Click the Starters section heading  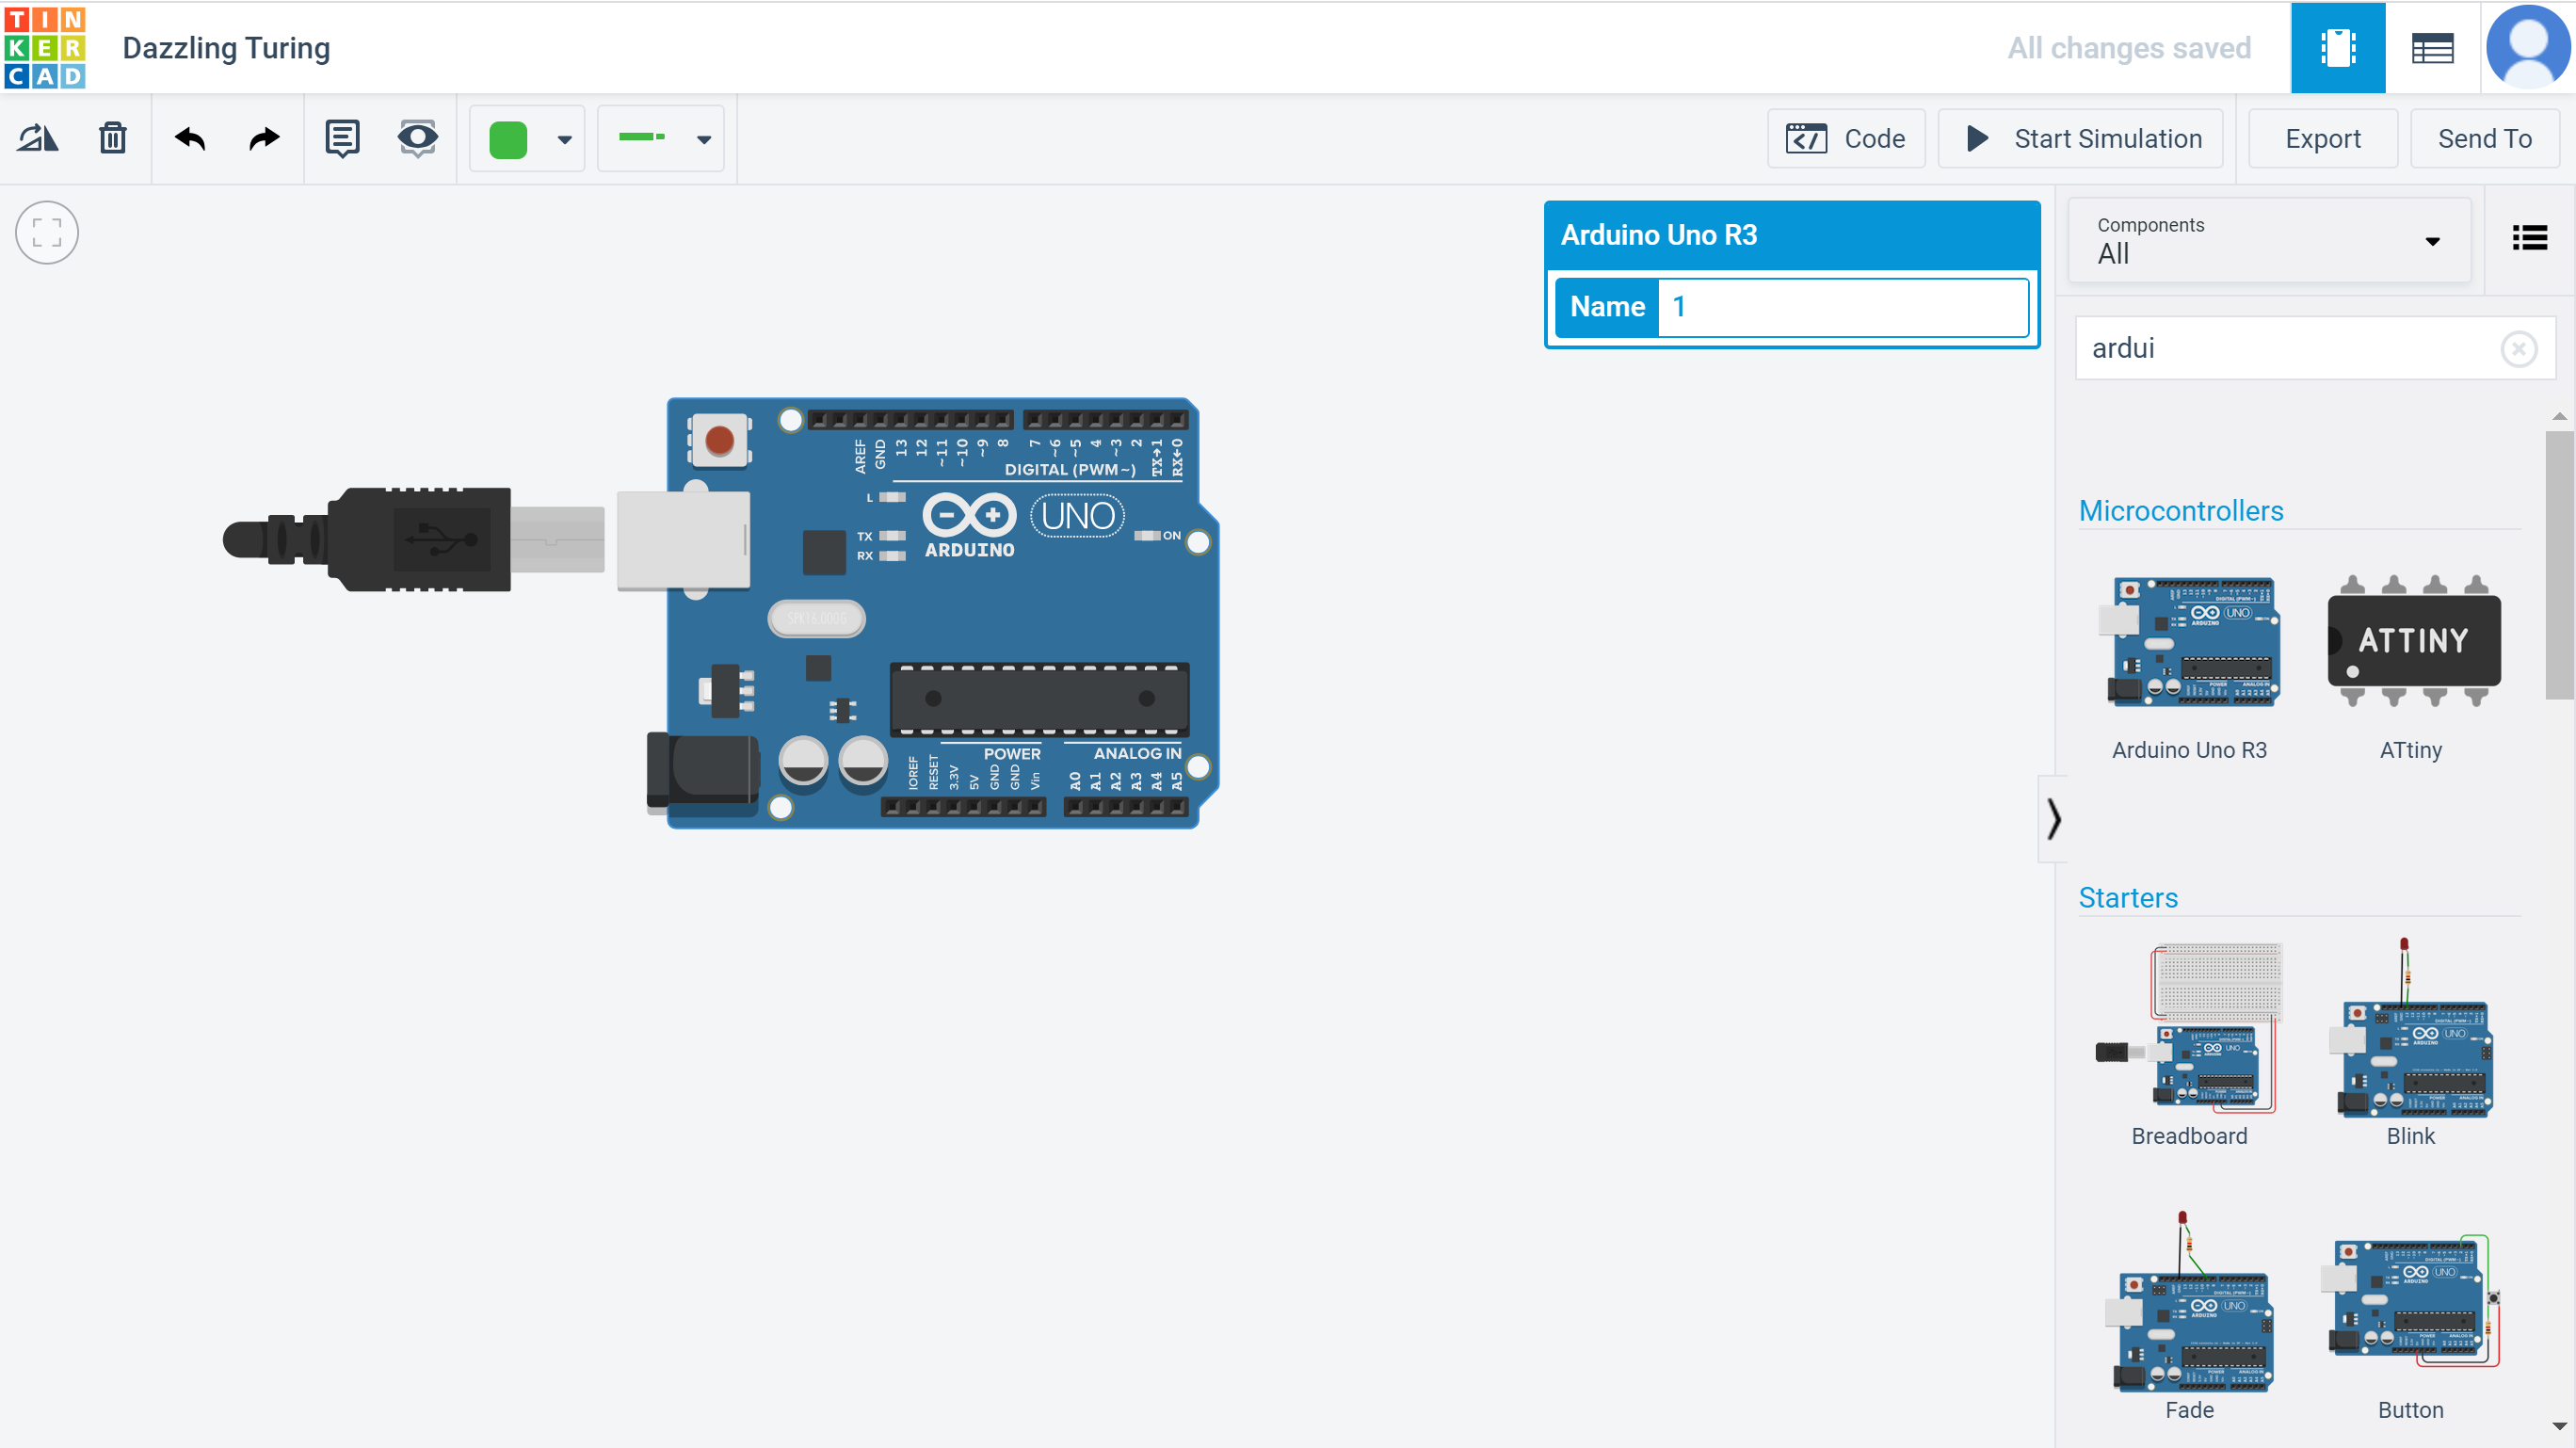tap(2128, 898)
